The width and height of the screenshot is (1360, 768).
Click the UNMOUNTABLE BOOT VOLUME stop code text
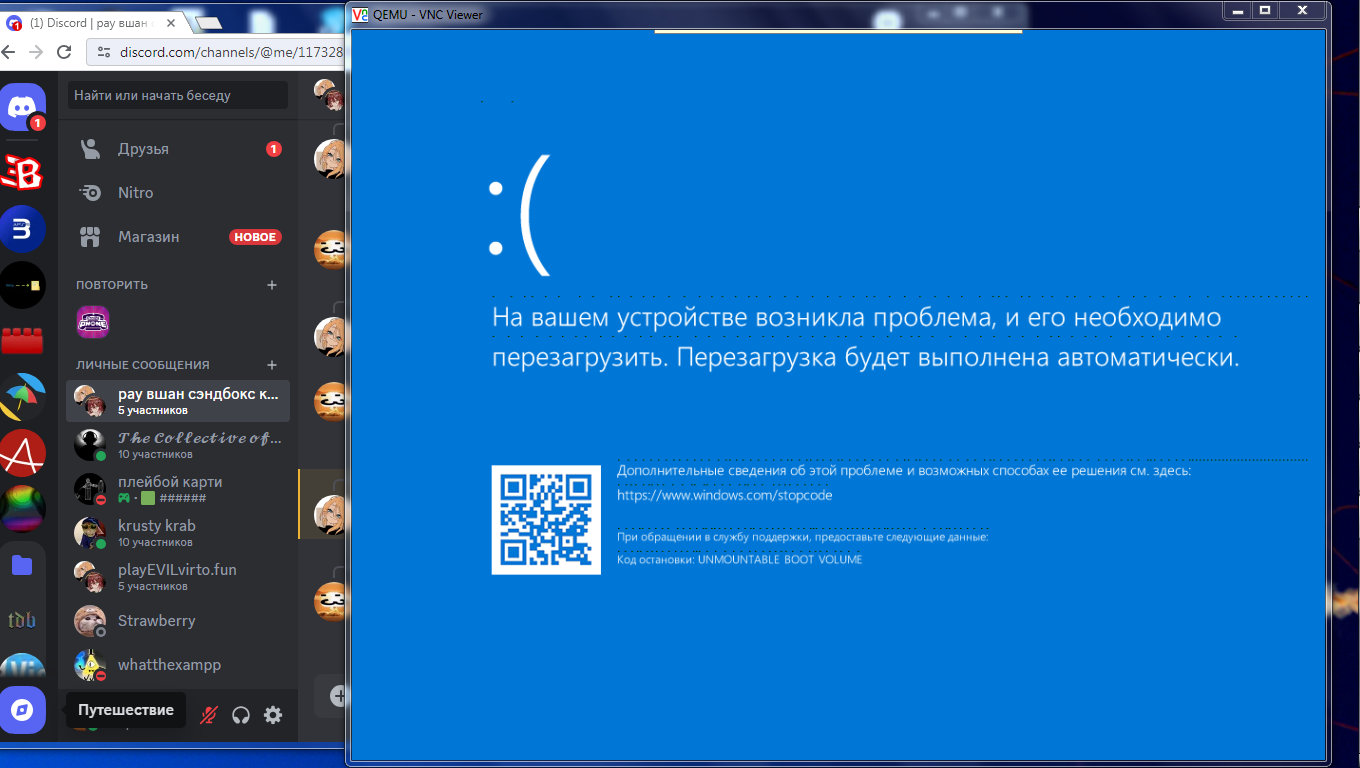pos(780,560)
